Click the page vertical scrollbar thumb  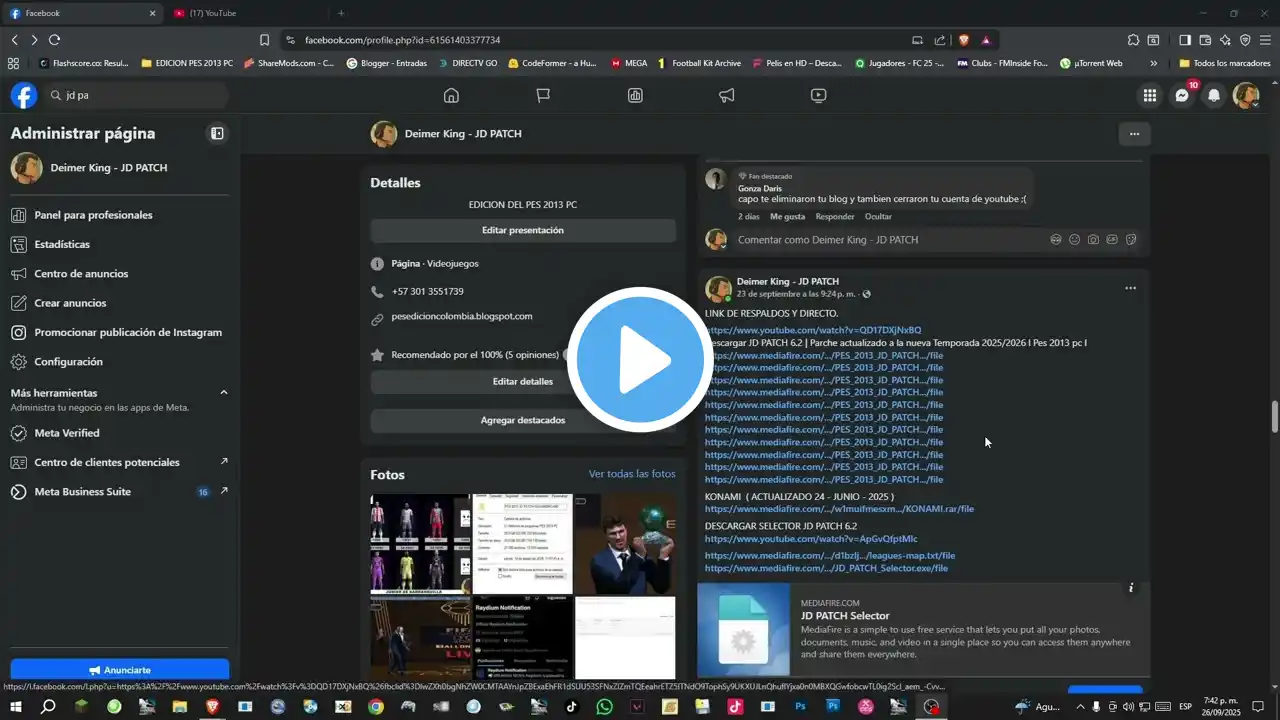click(x=1275, y=417)
